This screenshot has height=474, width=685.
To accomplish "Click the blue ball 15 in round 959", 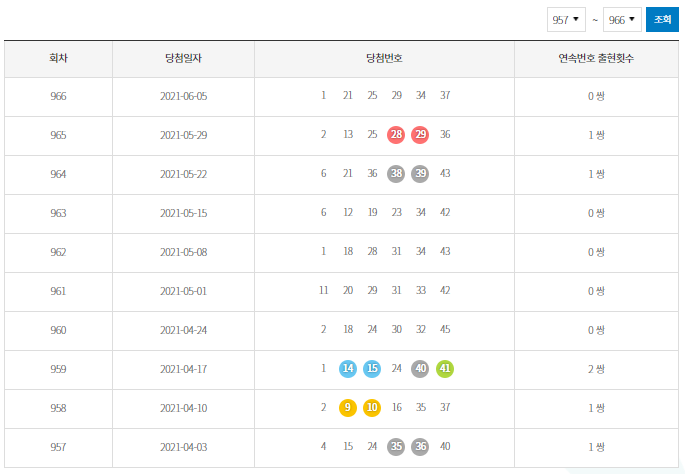I will pyautogui.click(x=372, y=369).
